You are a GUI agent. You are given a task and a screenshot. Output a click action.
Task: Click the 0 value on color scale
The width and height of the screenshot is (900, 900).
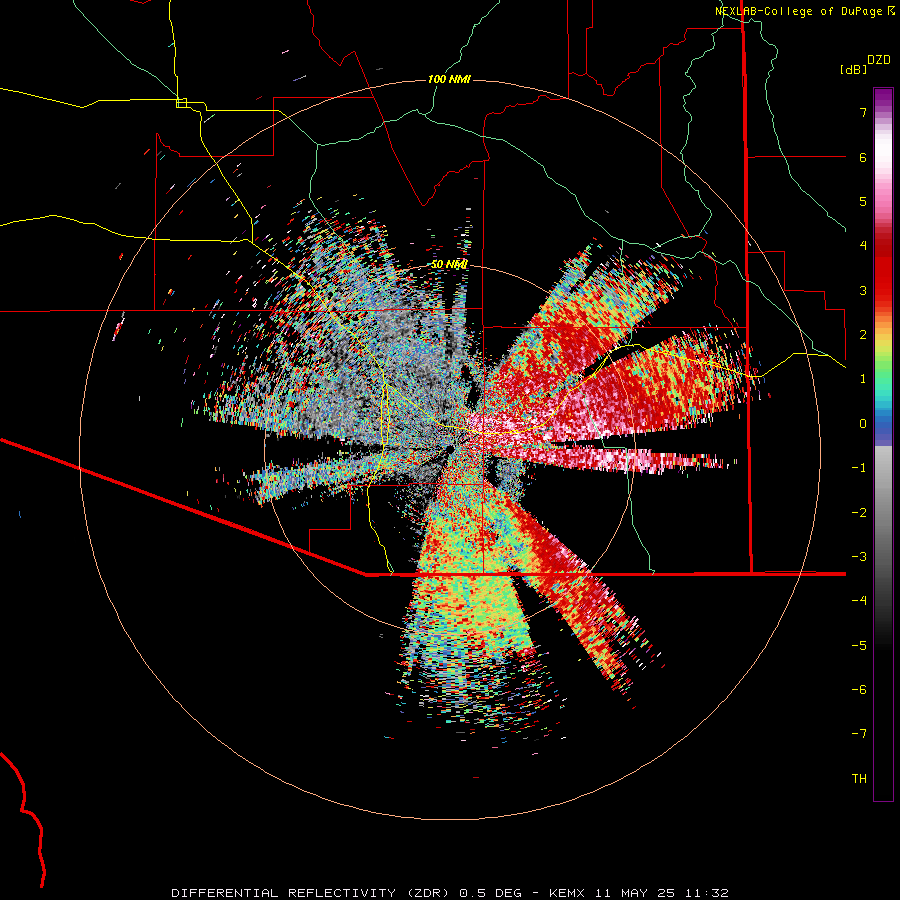click(863, 424)
